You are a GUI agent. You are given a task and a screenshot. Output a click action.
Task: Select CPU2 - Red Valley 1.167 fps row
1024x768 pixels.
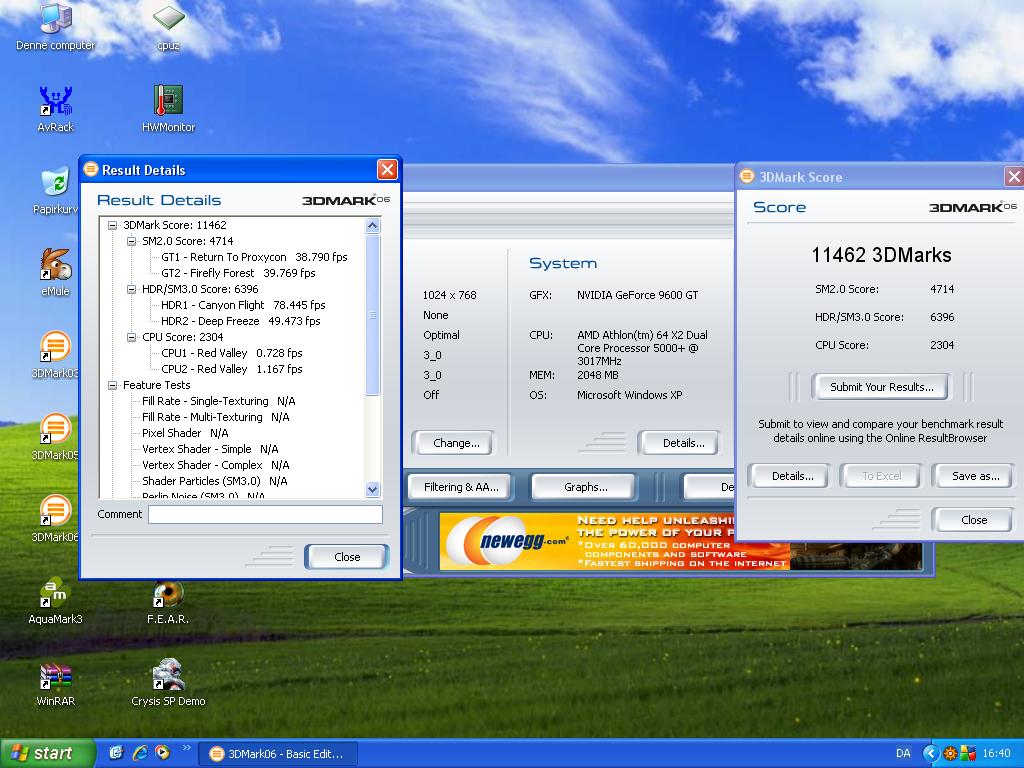232,369
